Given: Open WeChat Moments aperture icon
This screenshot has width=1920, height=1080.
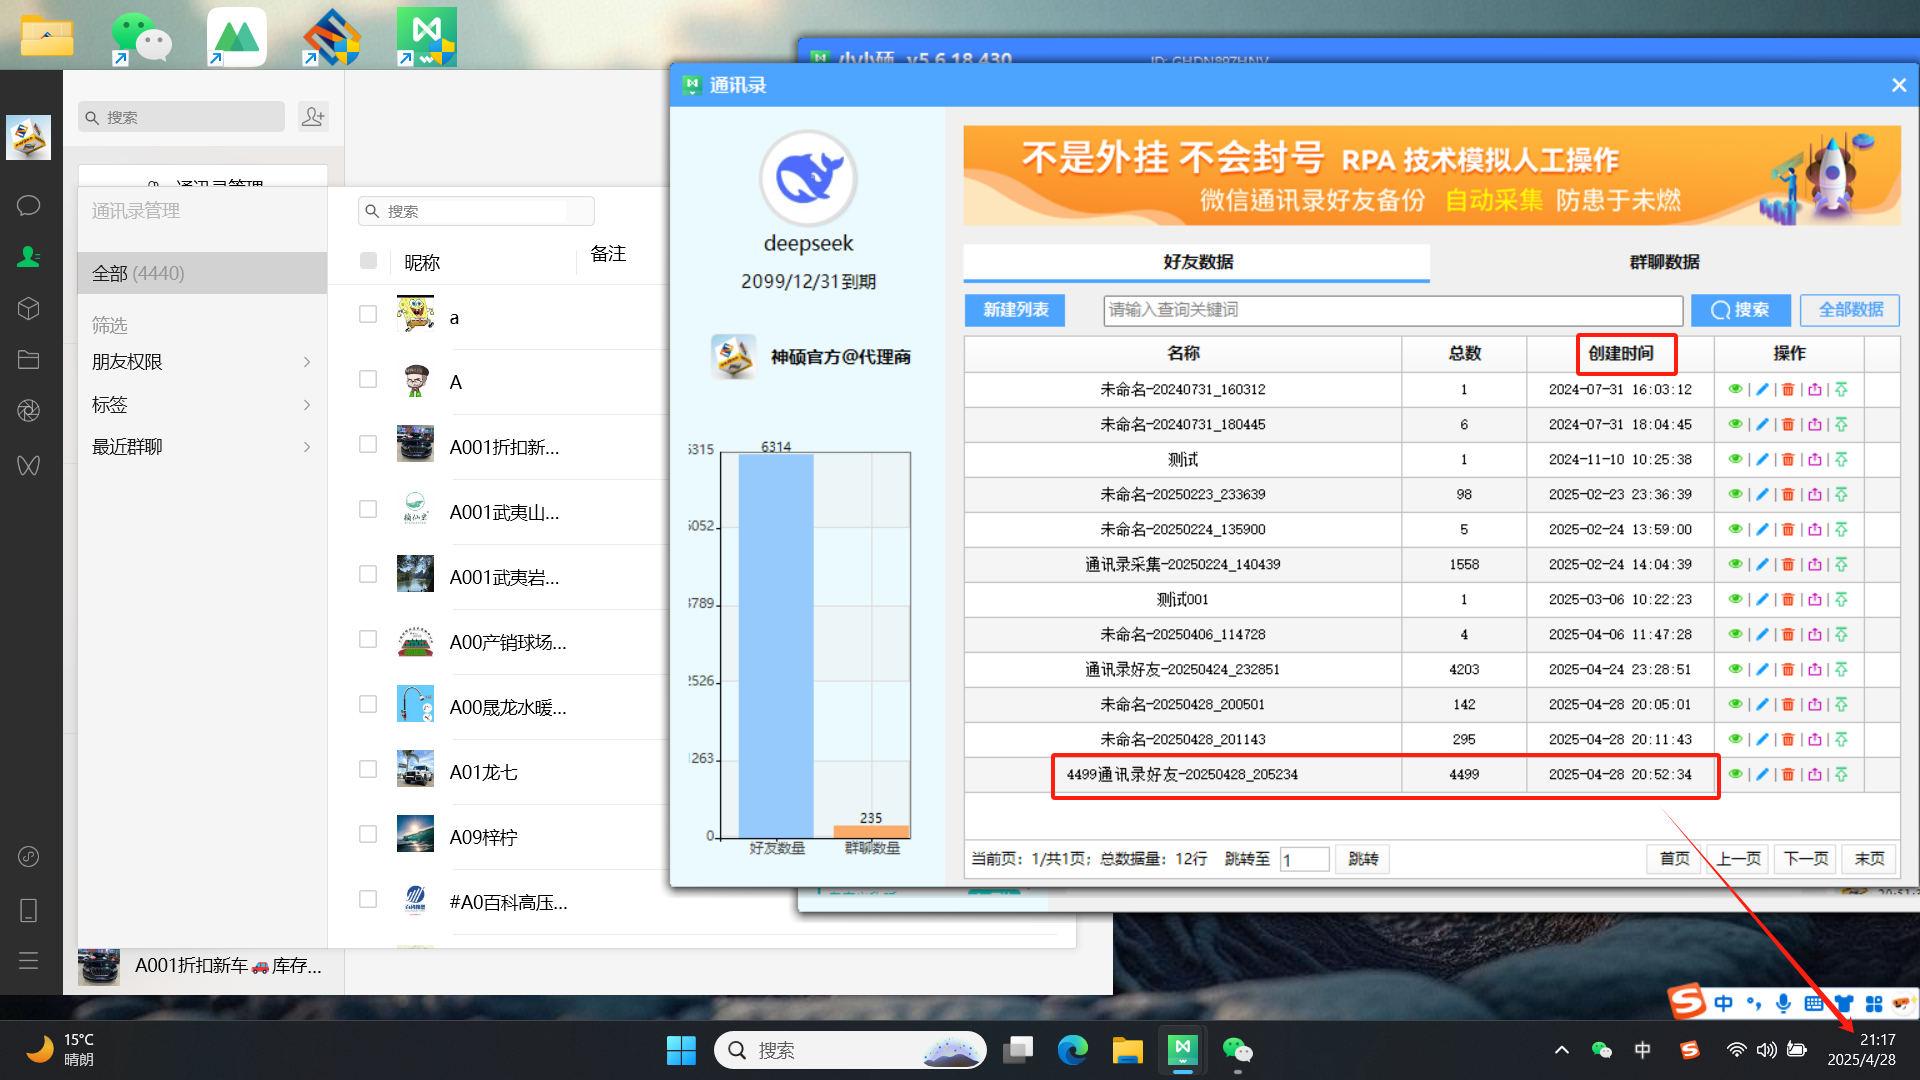Looking at the screenshot, I should pyautogui.click(x=29, y=411).
